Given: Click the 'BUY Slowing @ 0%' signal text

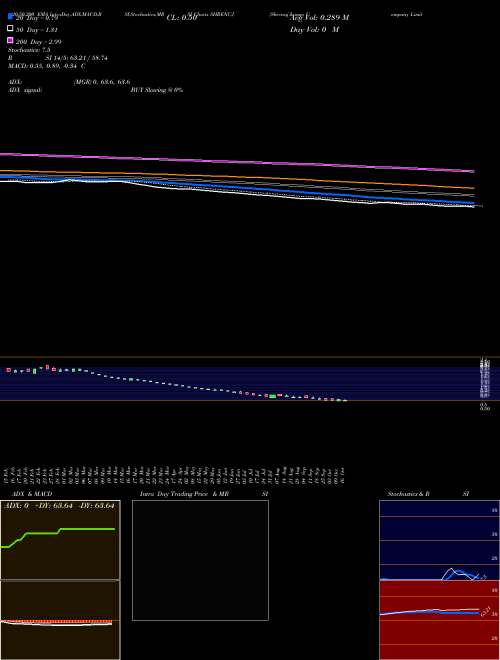Looking at the screenshot, I should click(x=157, y=90).
